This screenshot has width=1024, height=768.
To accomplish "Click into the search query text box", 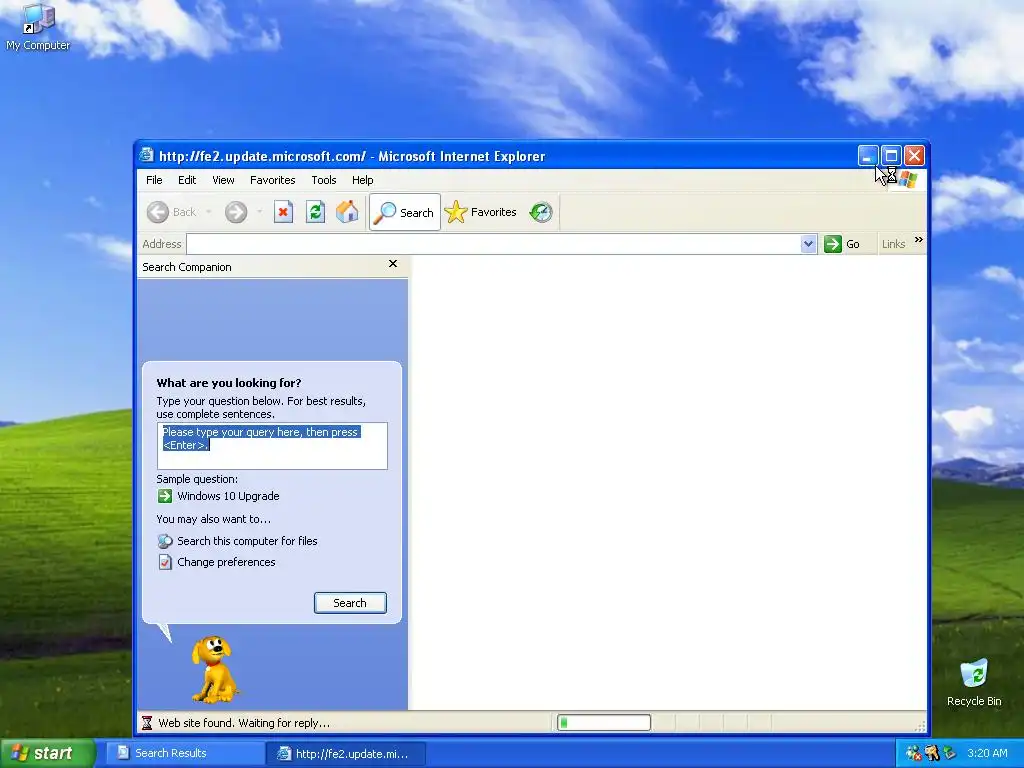I will (272, 446).
